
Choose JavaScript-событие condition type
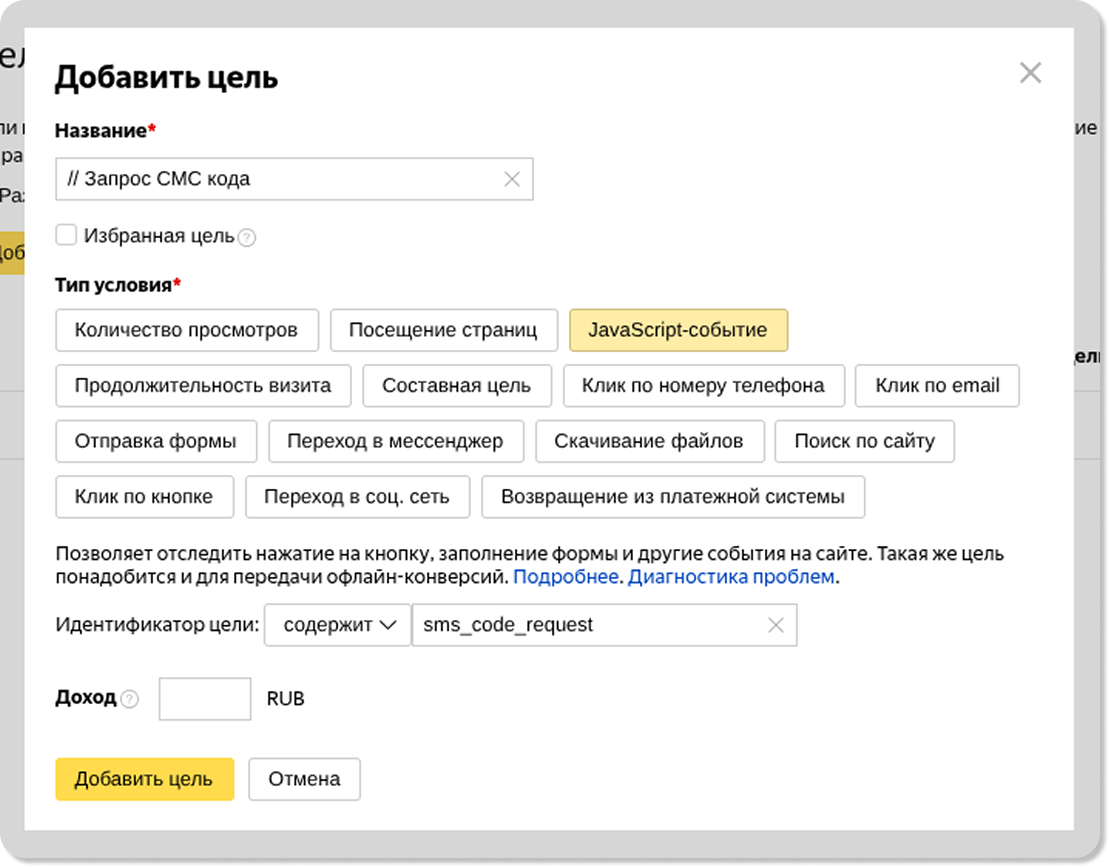pyautogui.click(x=678, y=330)
